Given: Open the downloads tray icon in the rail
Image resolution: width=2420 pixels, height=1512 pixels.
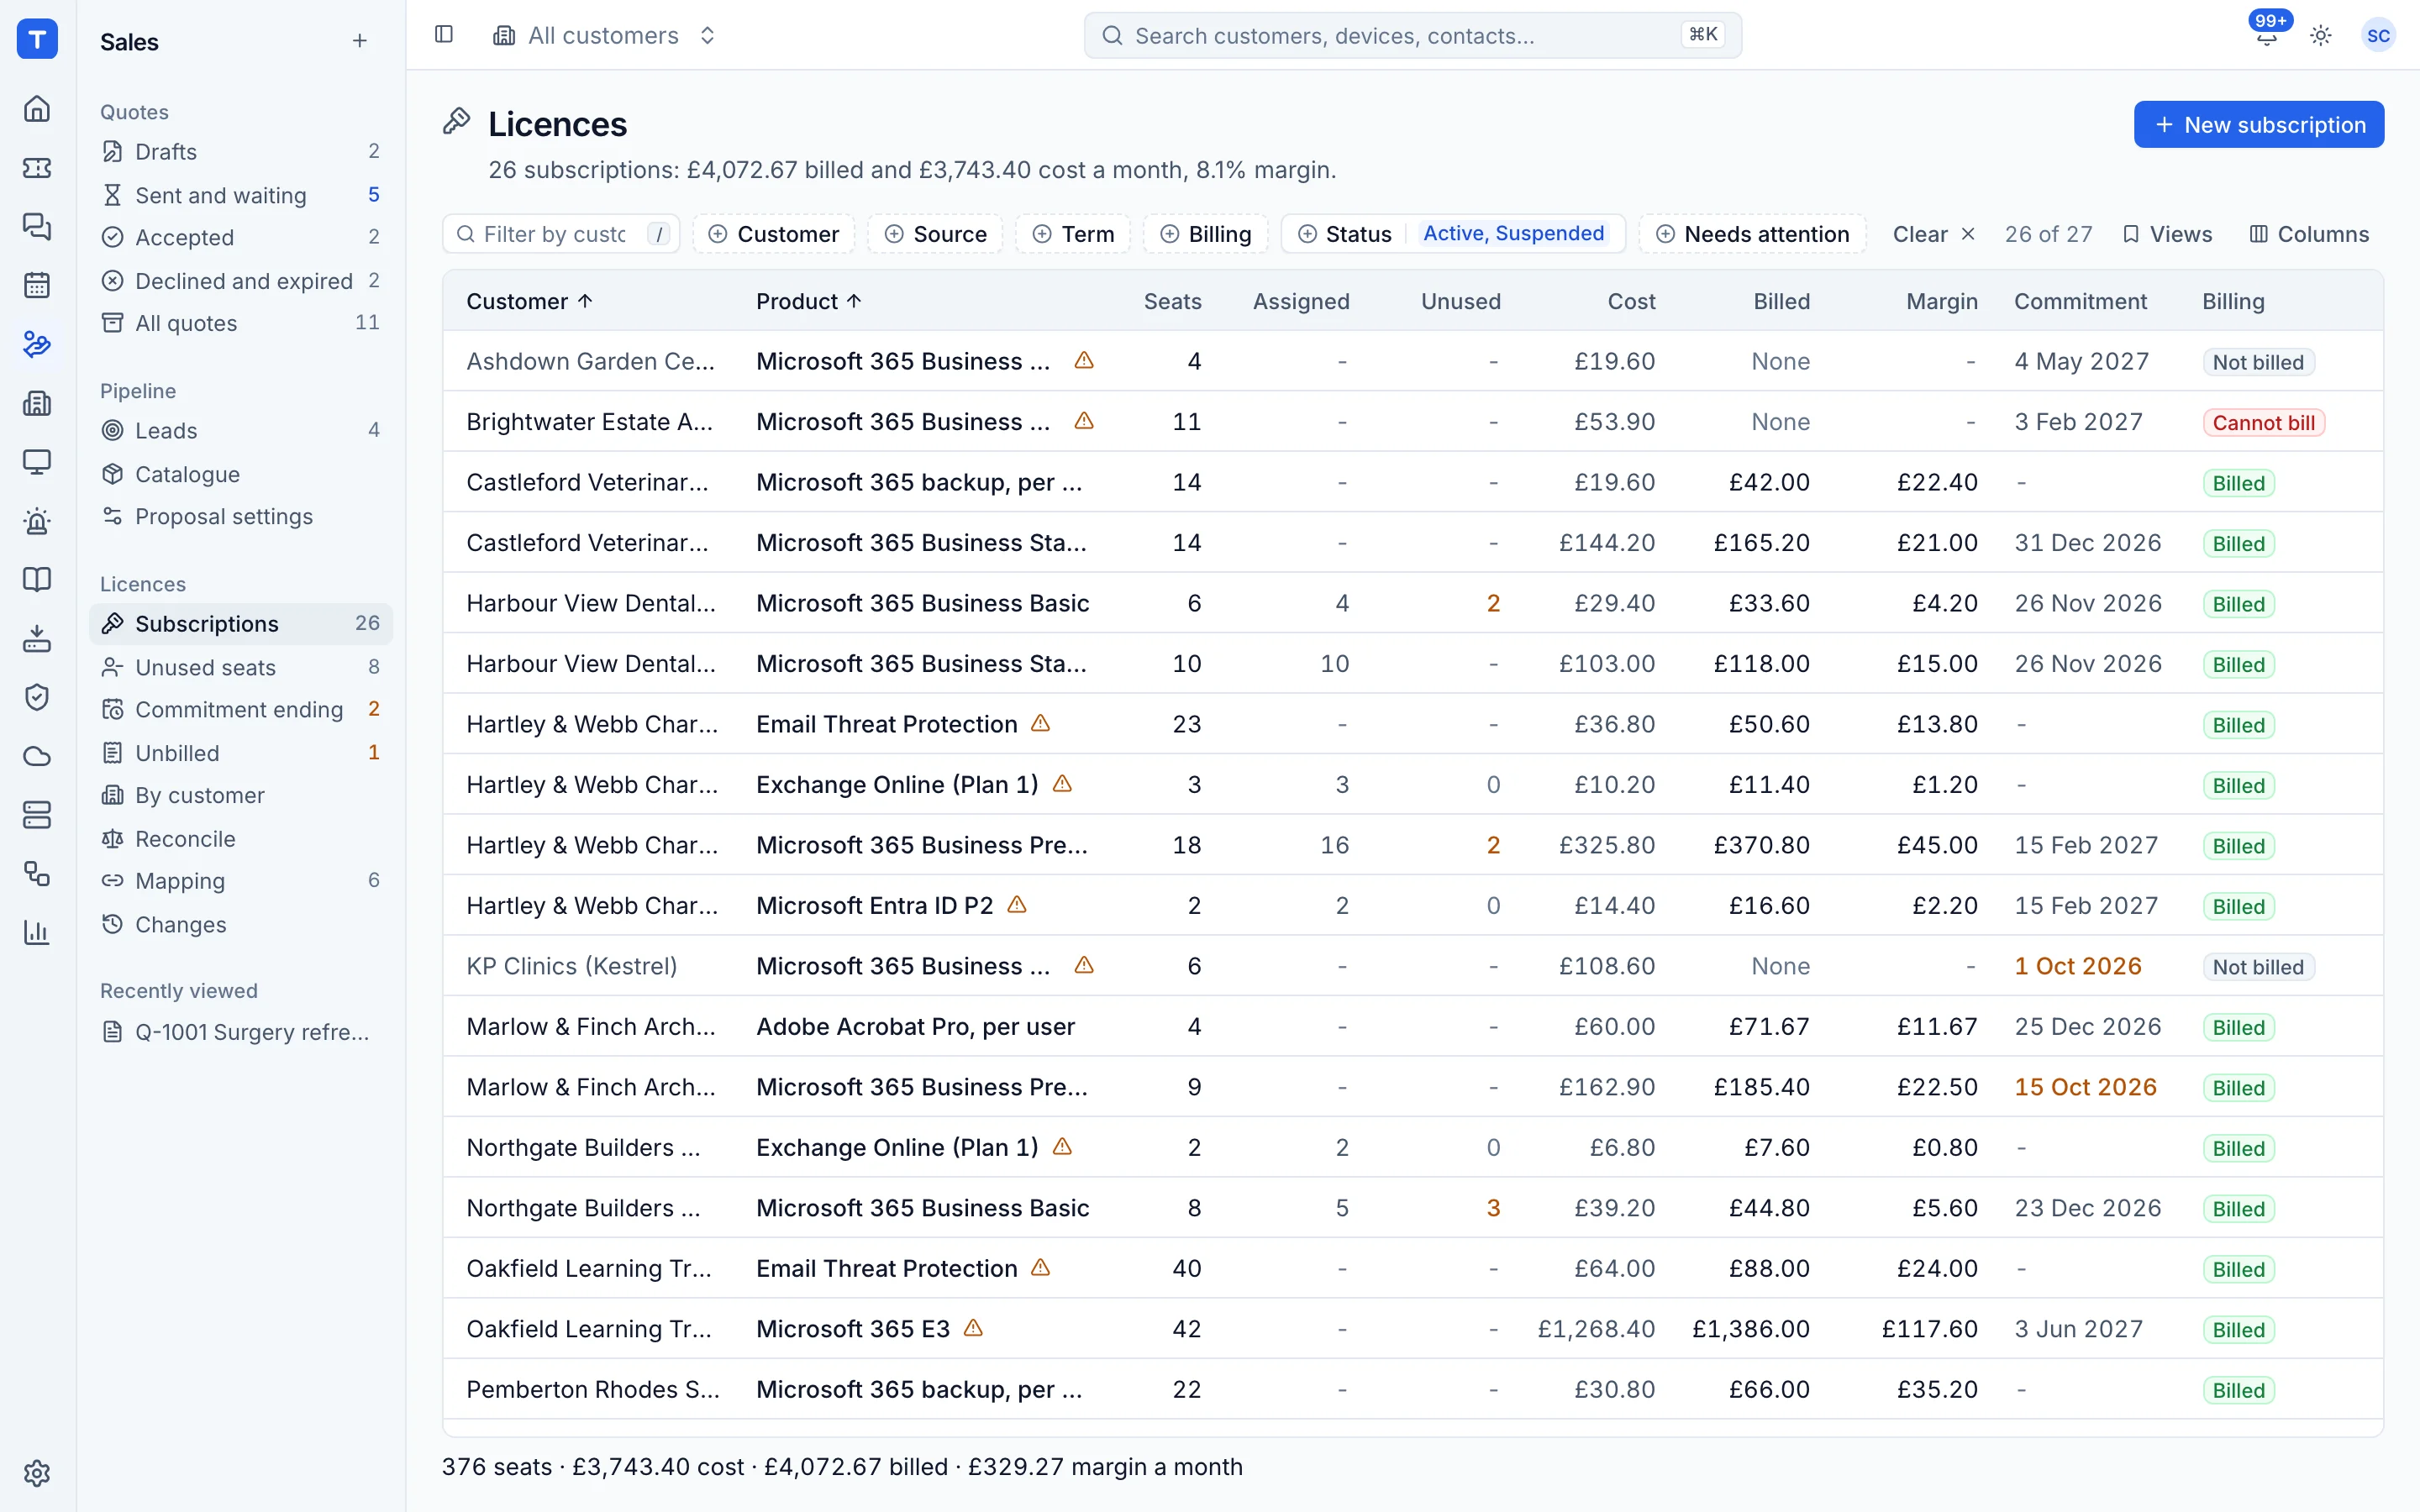Looking at the screenshot, I should [37, 638].
